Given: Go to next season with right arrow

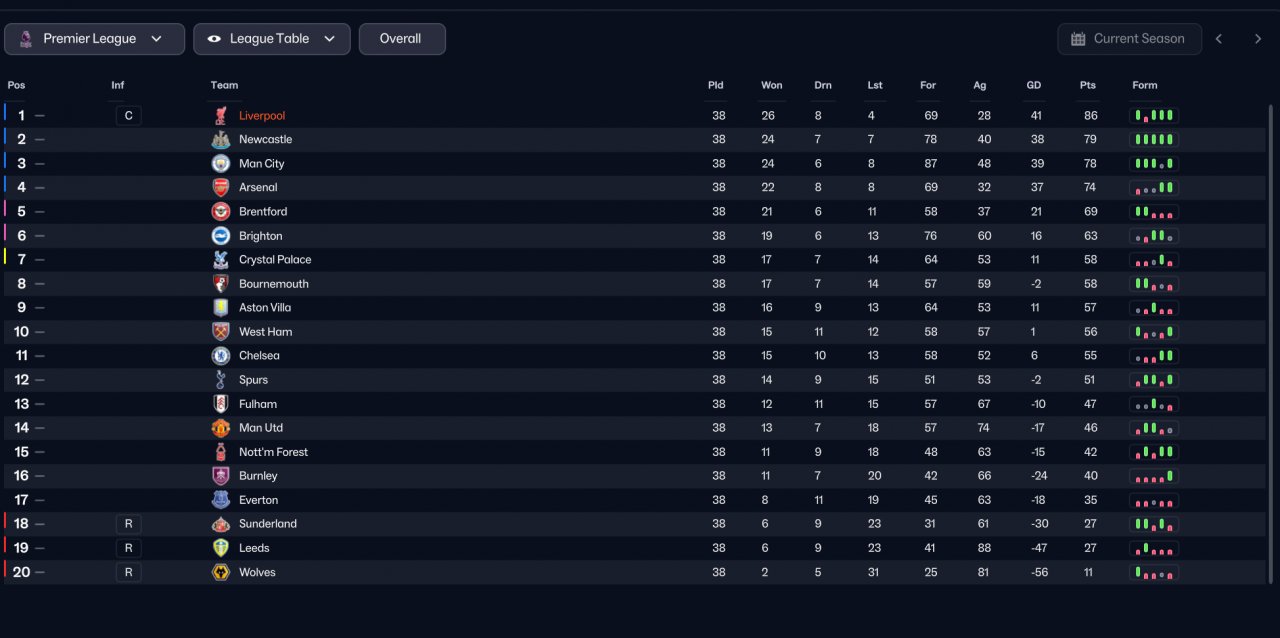Looking at the screenshot, I should click(x=1258, y=39).
